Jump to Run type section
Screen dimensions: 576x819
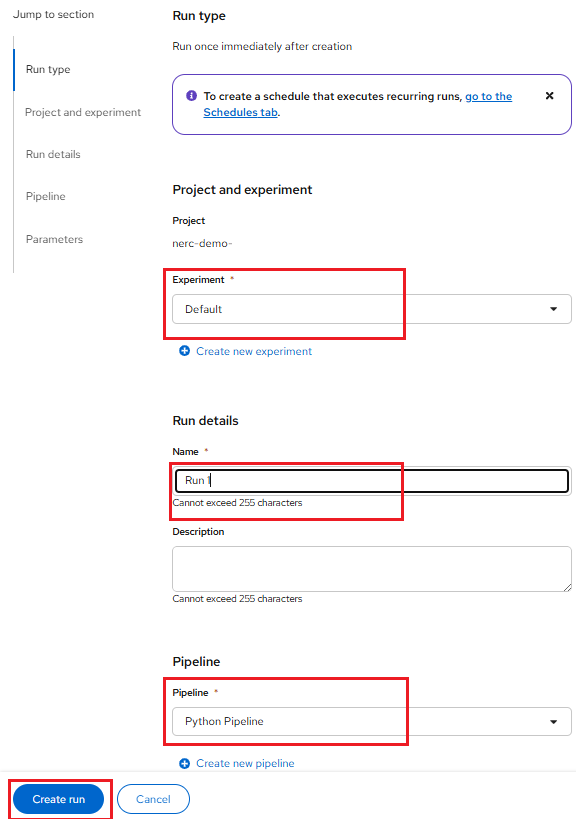point(48,69)
